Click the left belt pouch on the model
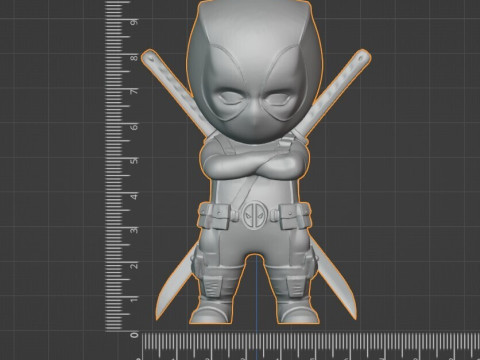 214,217
